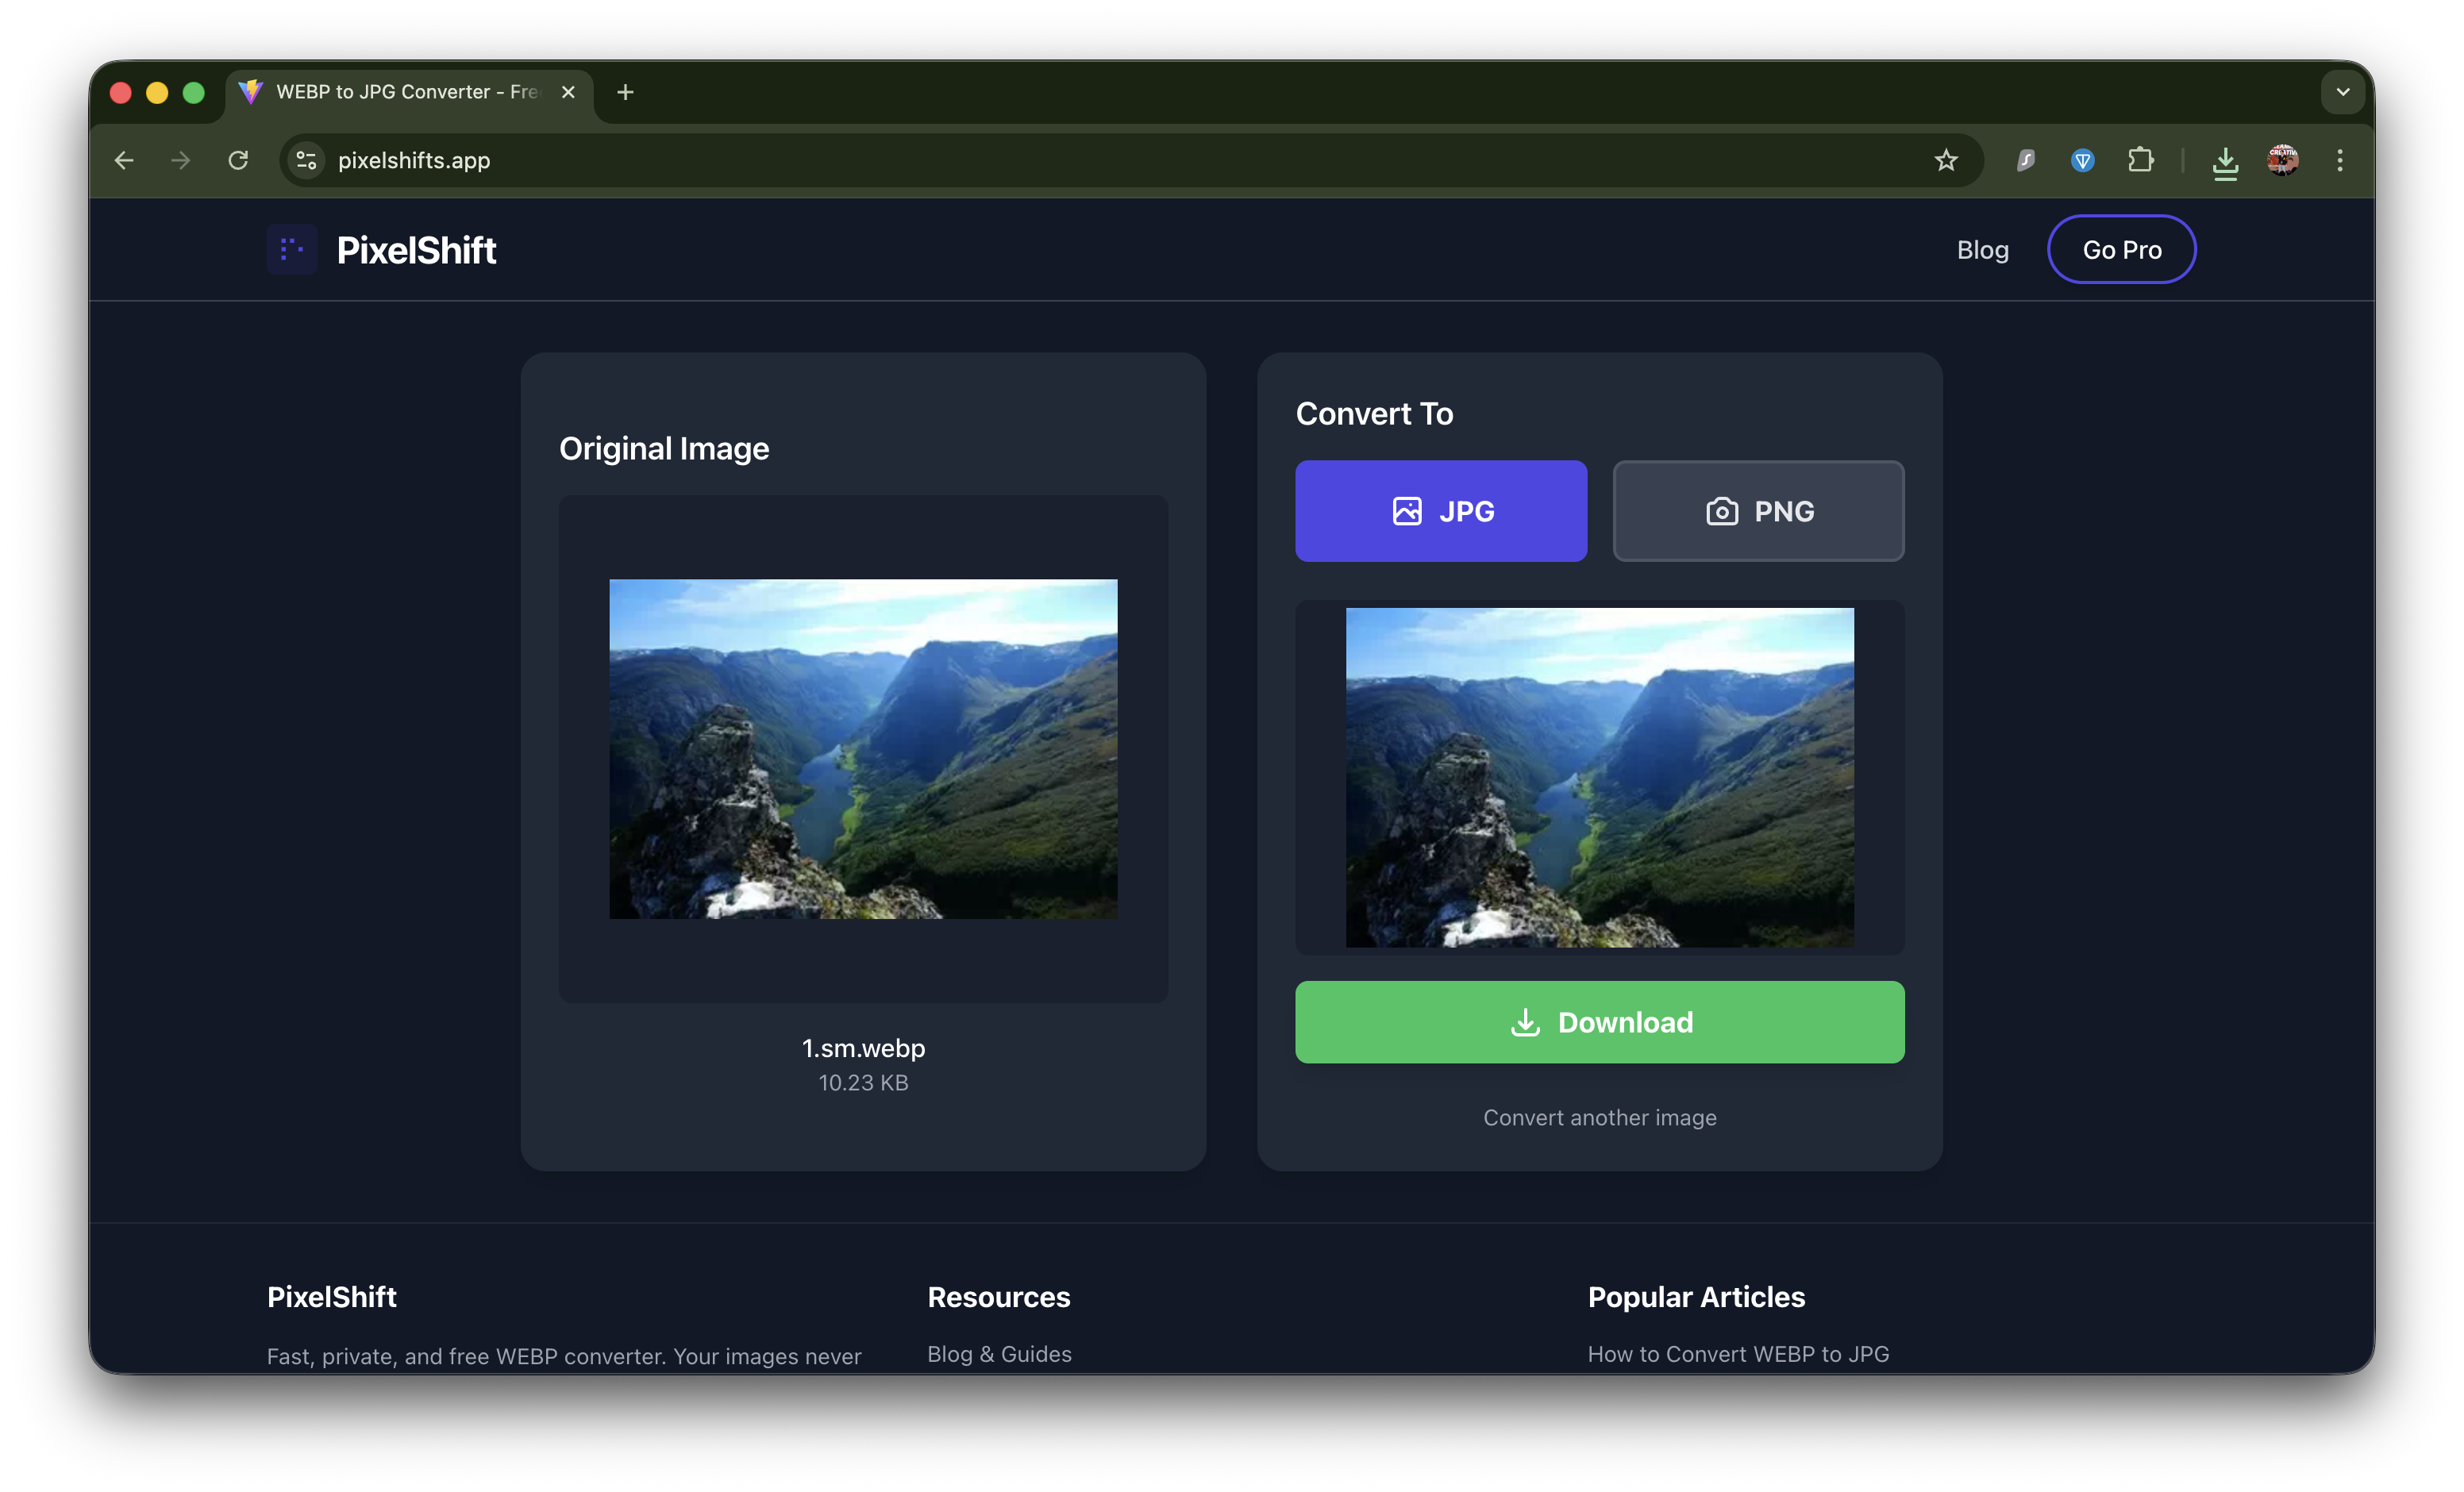The height and width of the screenshot is (1492, 2464).
Task: Download the converted image
Action: (x=1600, y=1022)
